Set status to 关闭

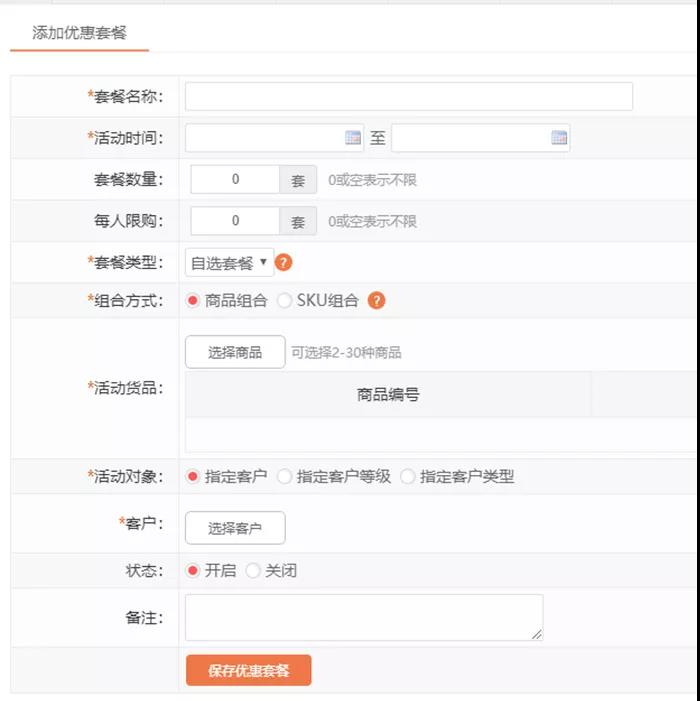253,571
